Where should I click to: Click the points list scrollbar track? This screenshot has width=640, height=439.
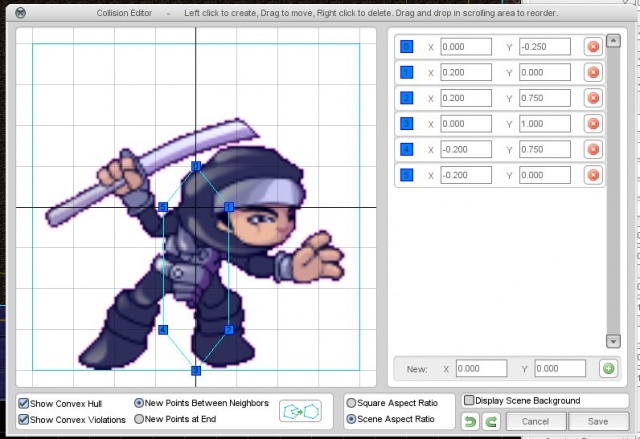613,191
